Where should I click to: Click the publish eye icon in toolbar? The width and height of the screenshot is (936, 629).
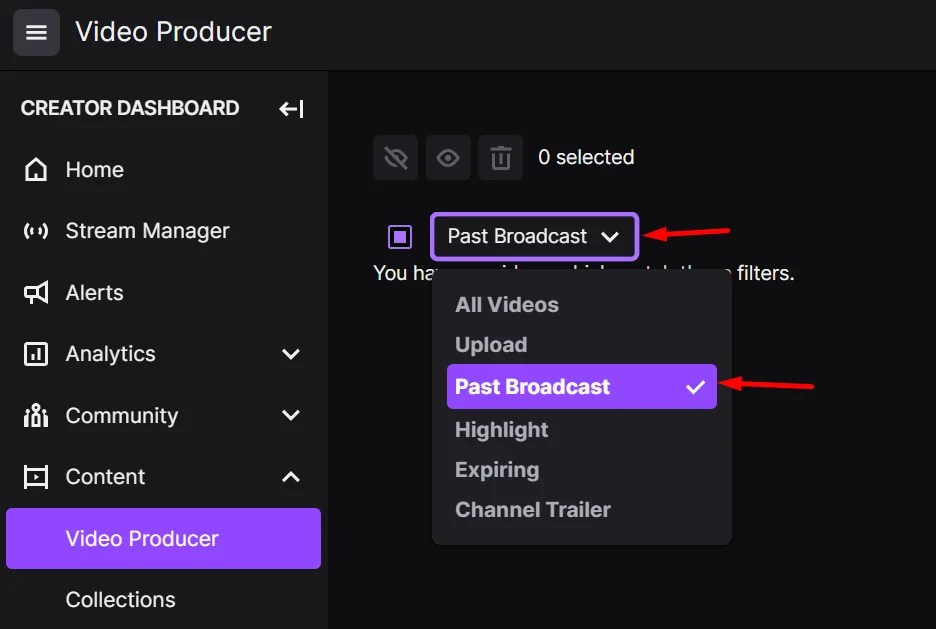tap(448, 157)
